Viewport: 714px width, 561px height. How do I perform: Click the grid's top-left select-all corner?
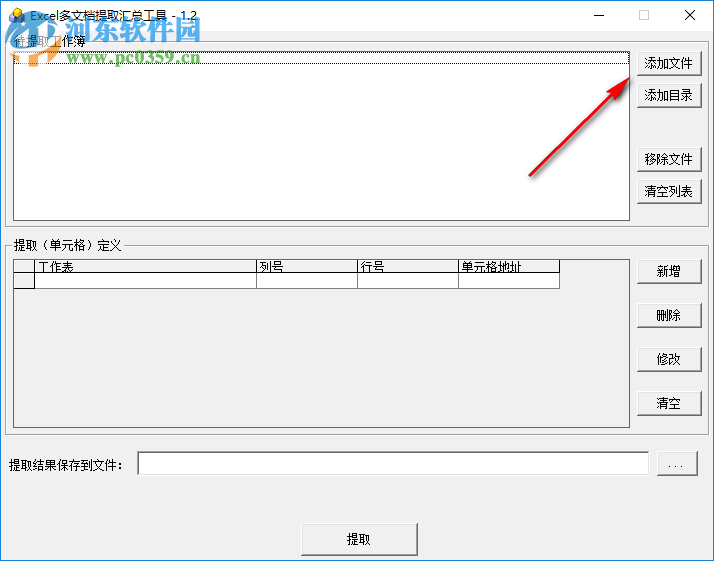(24, 266)
